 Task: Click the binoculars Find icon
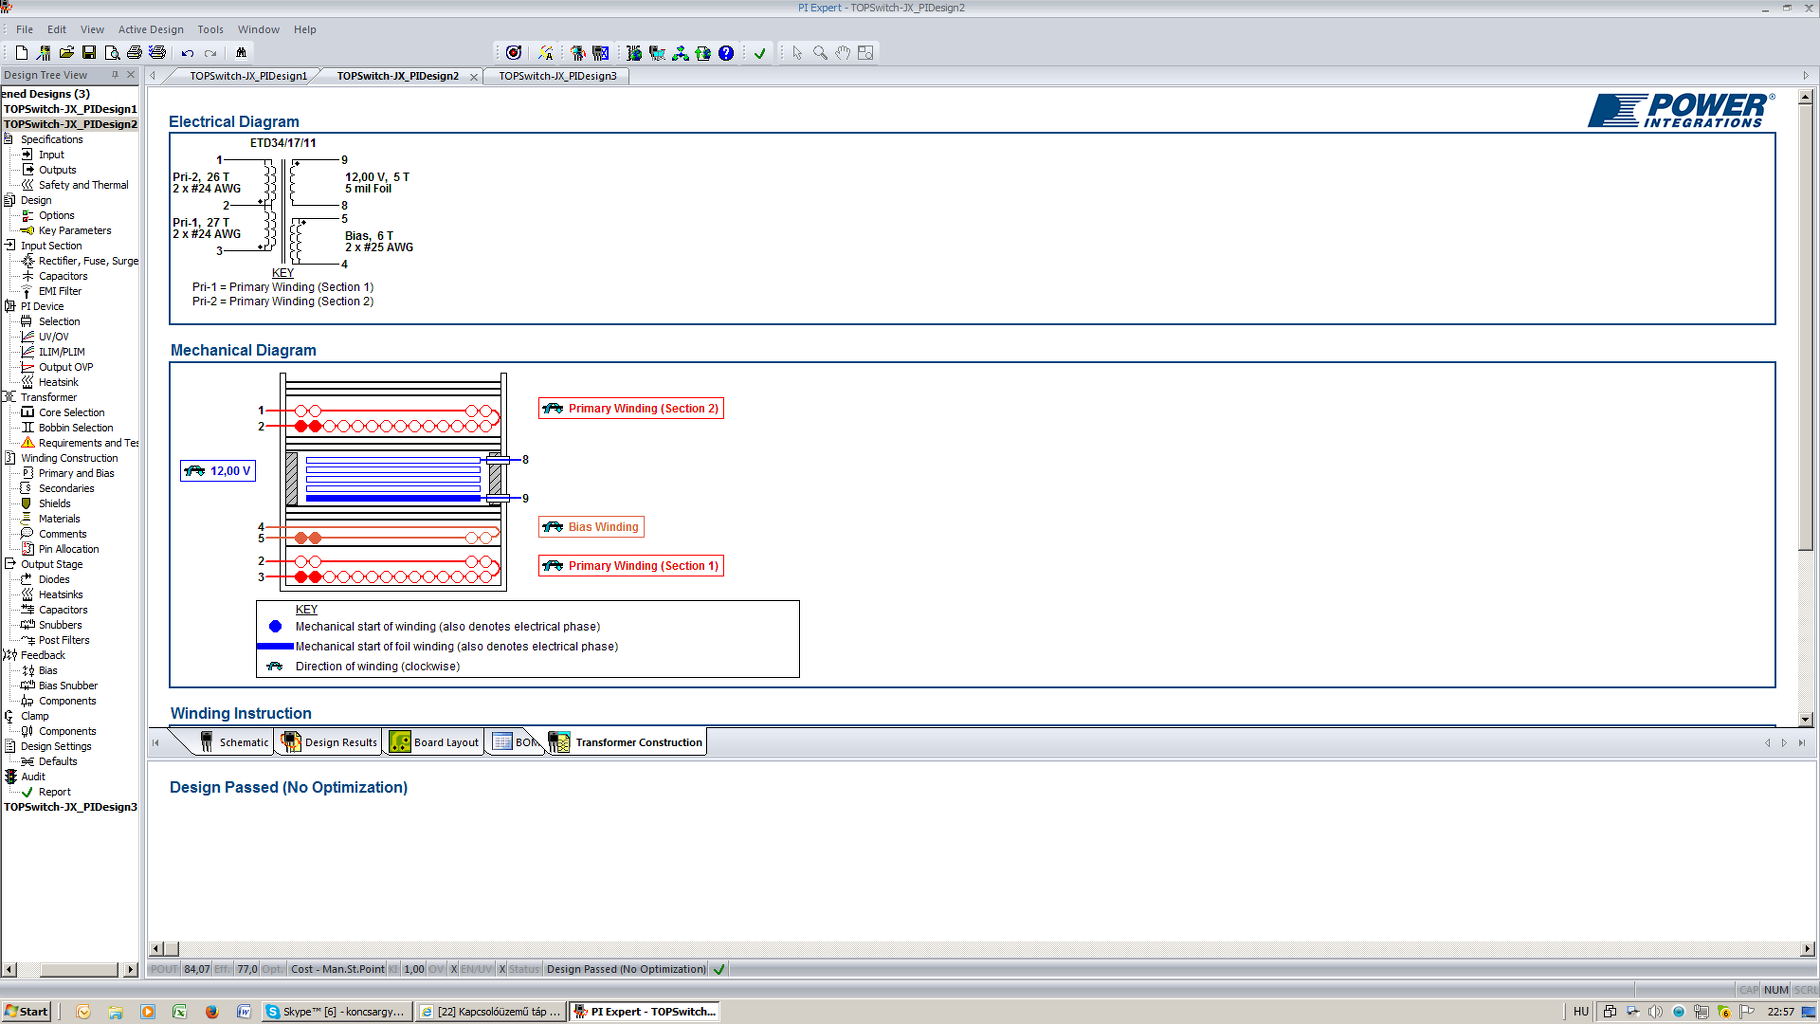click(x=241, y=53)
